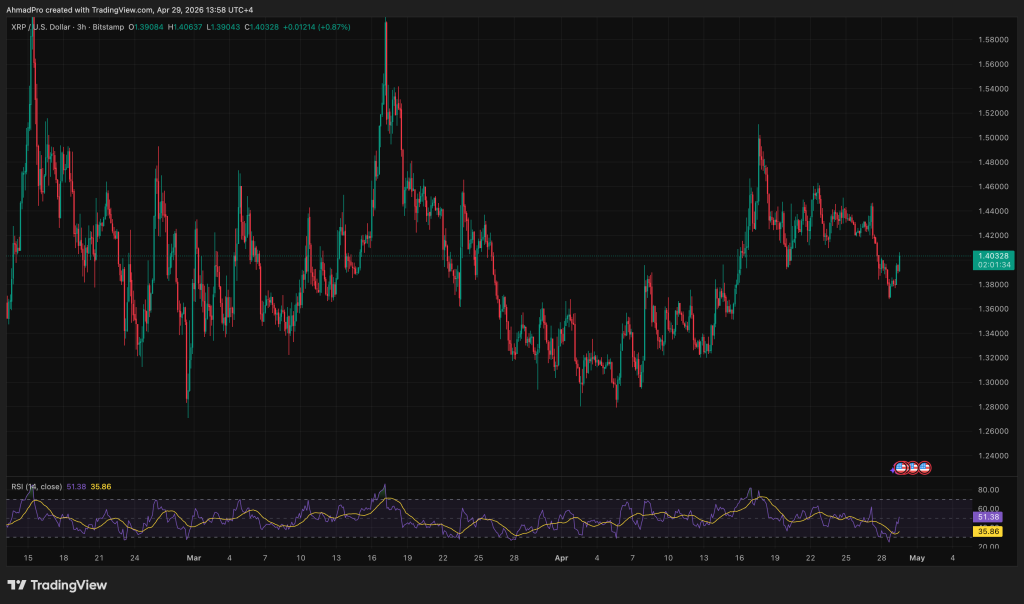Click the Apr label on the time axis
This screenshot has width=1024, height=604.
click(561, 557)
